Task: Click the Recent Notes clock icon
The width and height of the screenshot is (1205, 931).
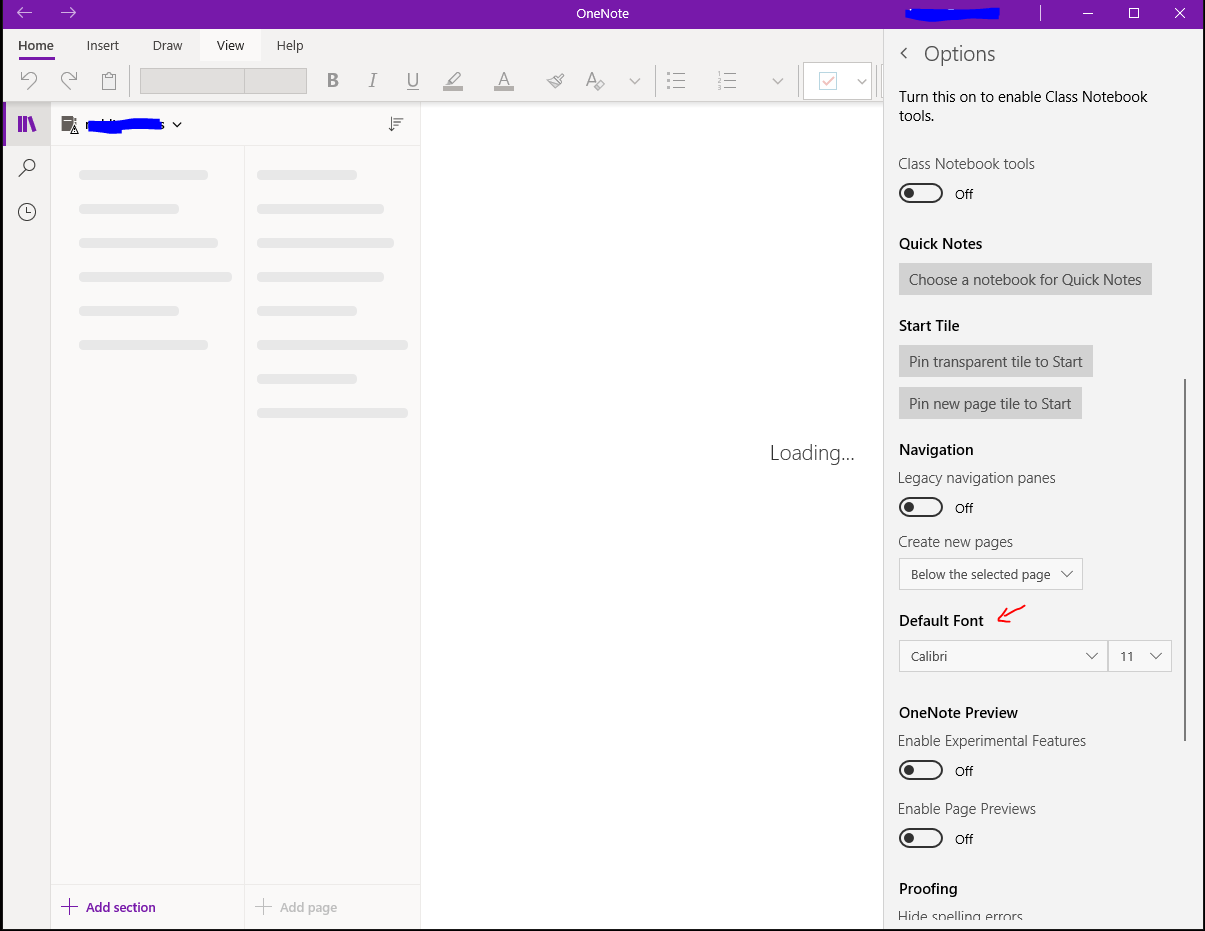Action: click(x=26, y=211)
